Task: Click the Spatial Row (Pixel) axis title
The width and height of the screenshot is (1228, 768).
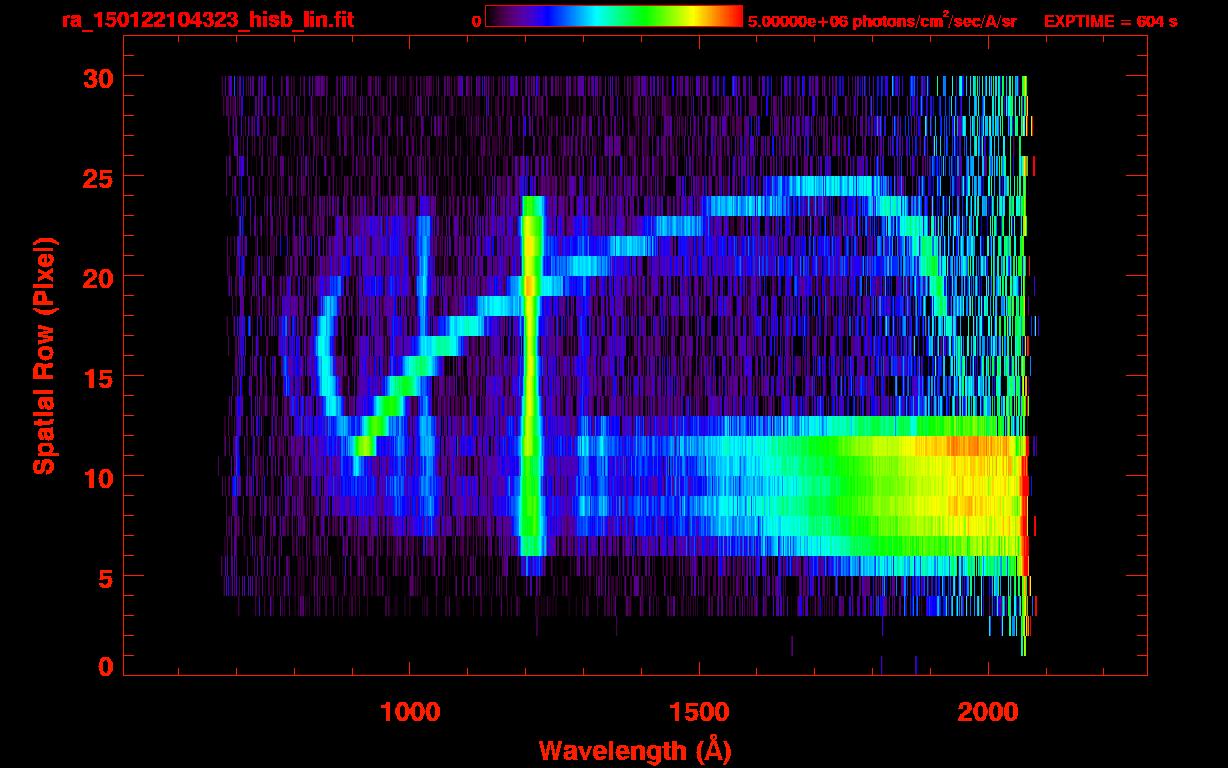Action: click(x=44, y=356)
